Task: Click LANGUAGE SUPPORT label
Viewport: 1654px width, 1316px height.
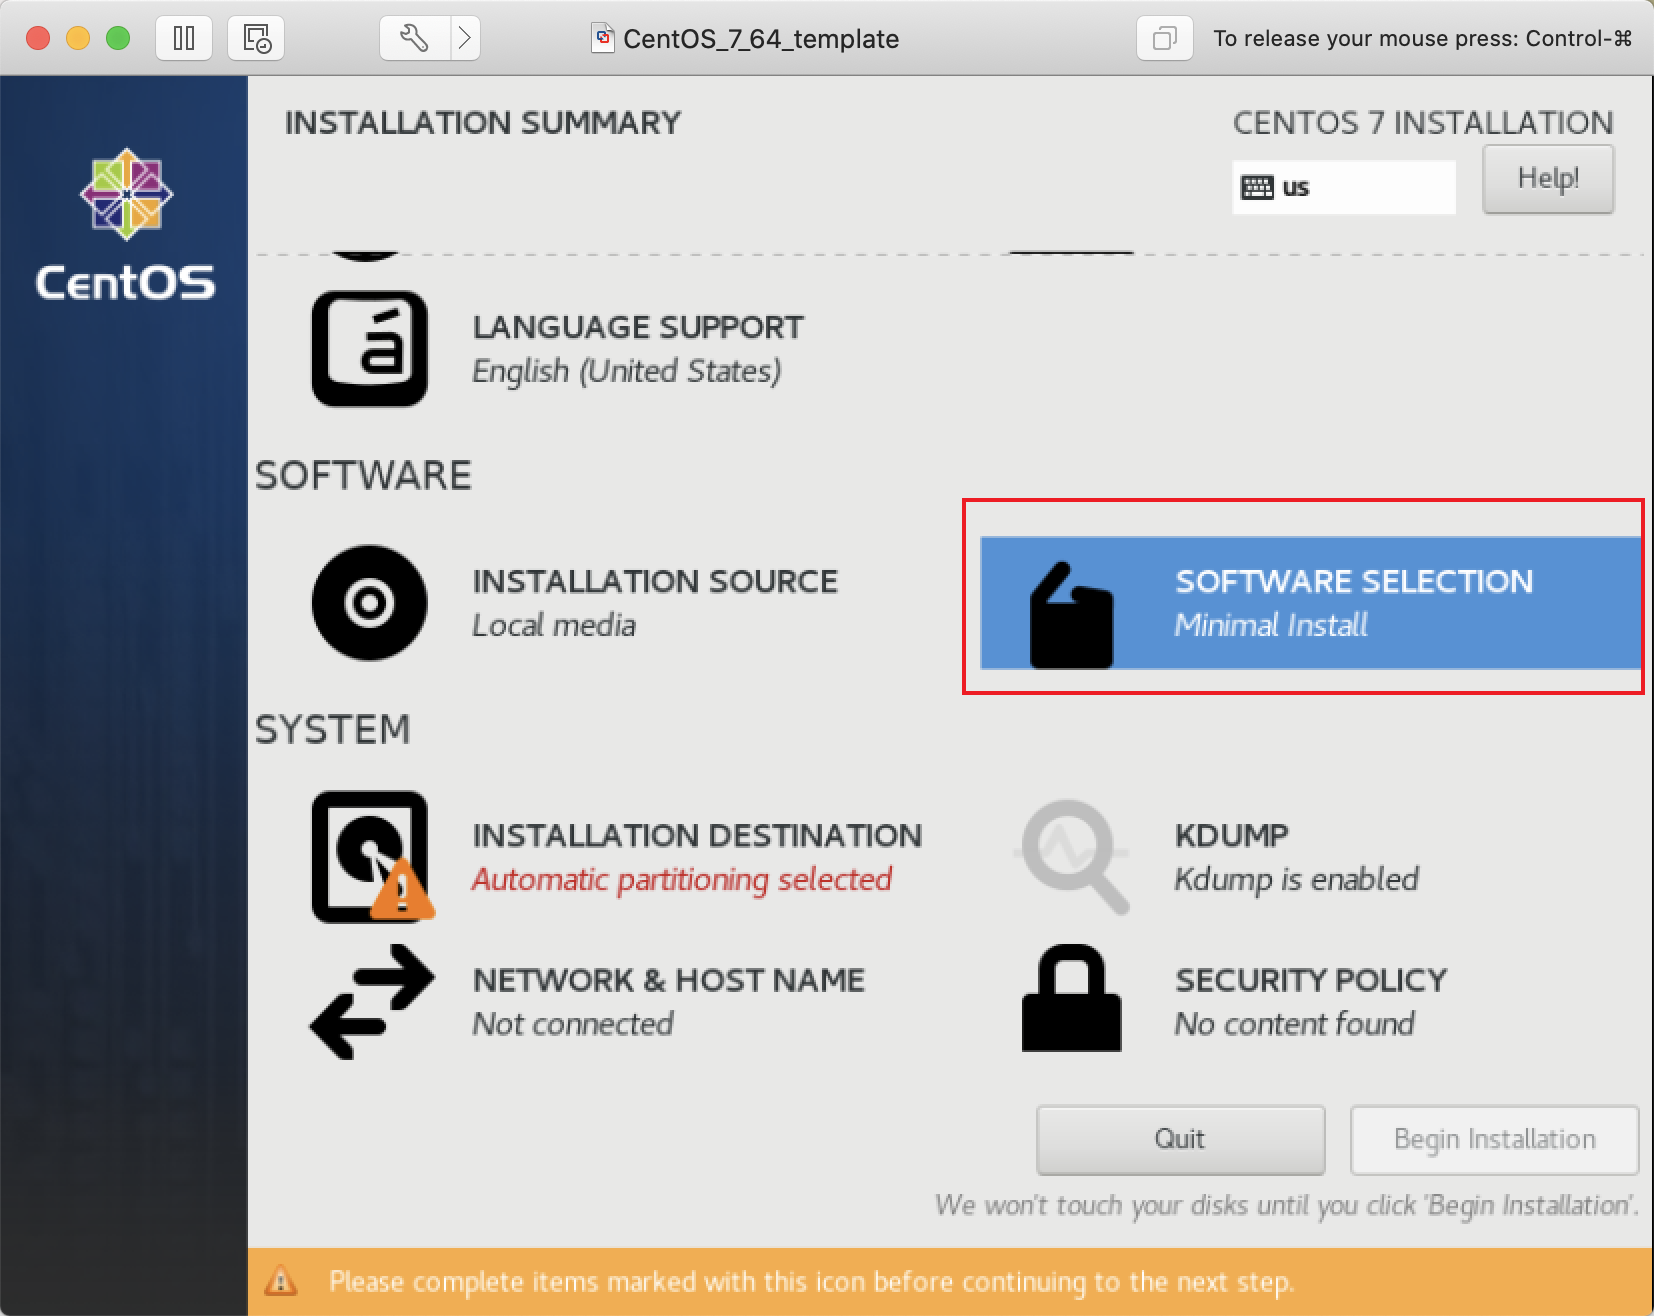Action: (x=638, y=327)
